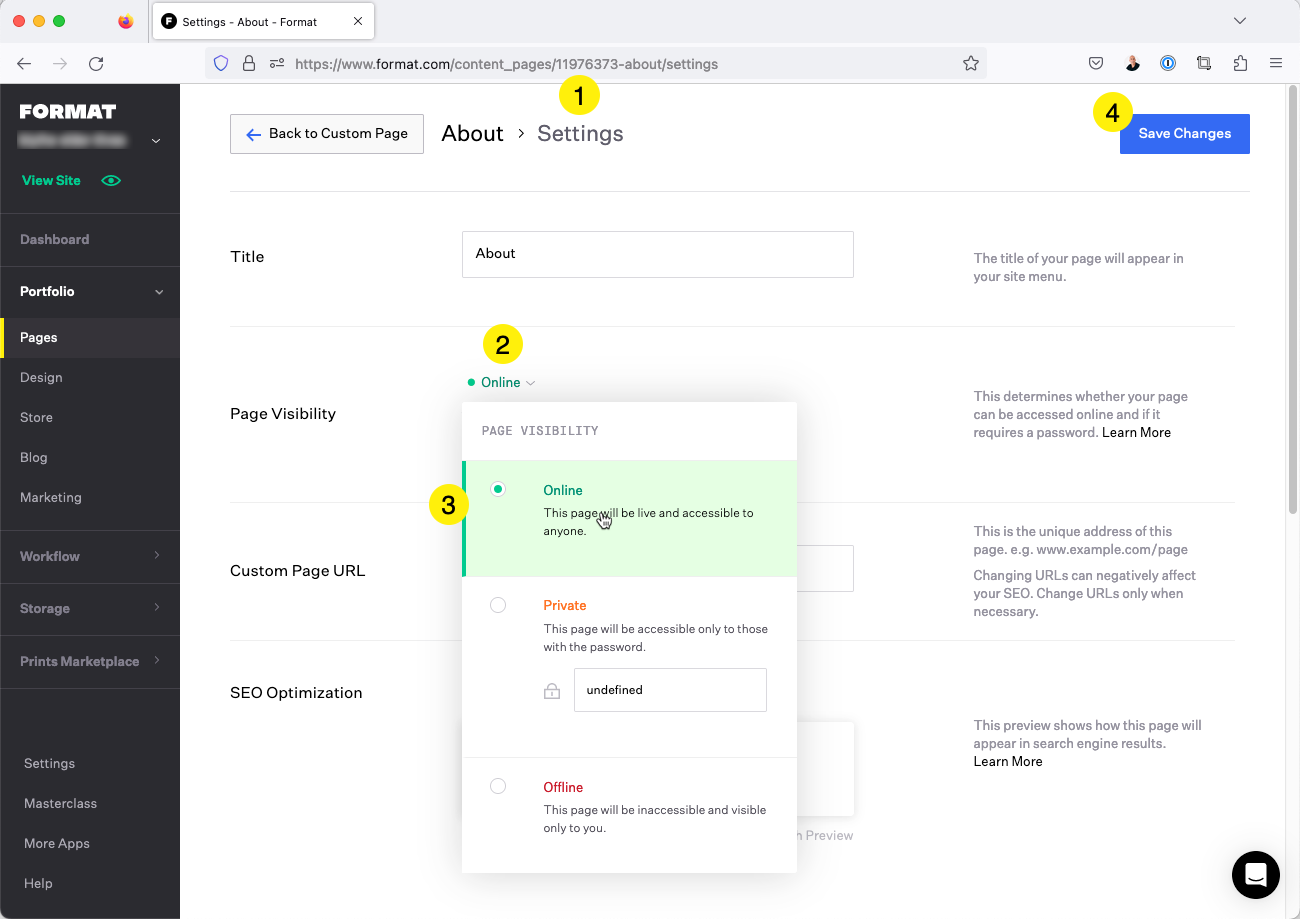Open 1Password extension icon
The width and height of the screenshot is (1300, 919).
pos(1168,63)
